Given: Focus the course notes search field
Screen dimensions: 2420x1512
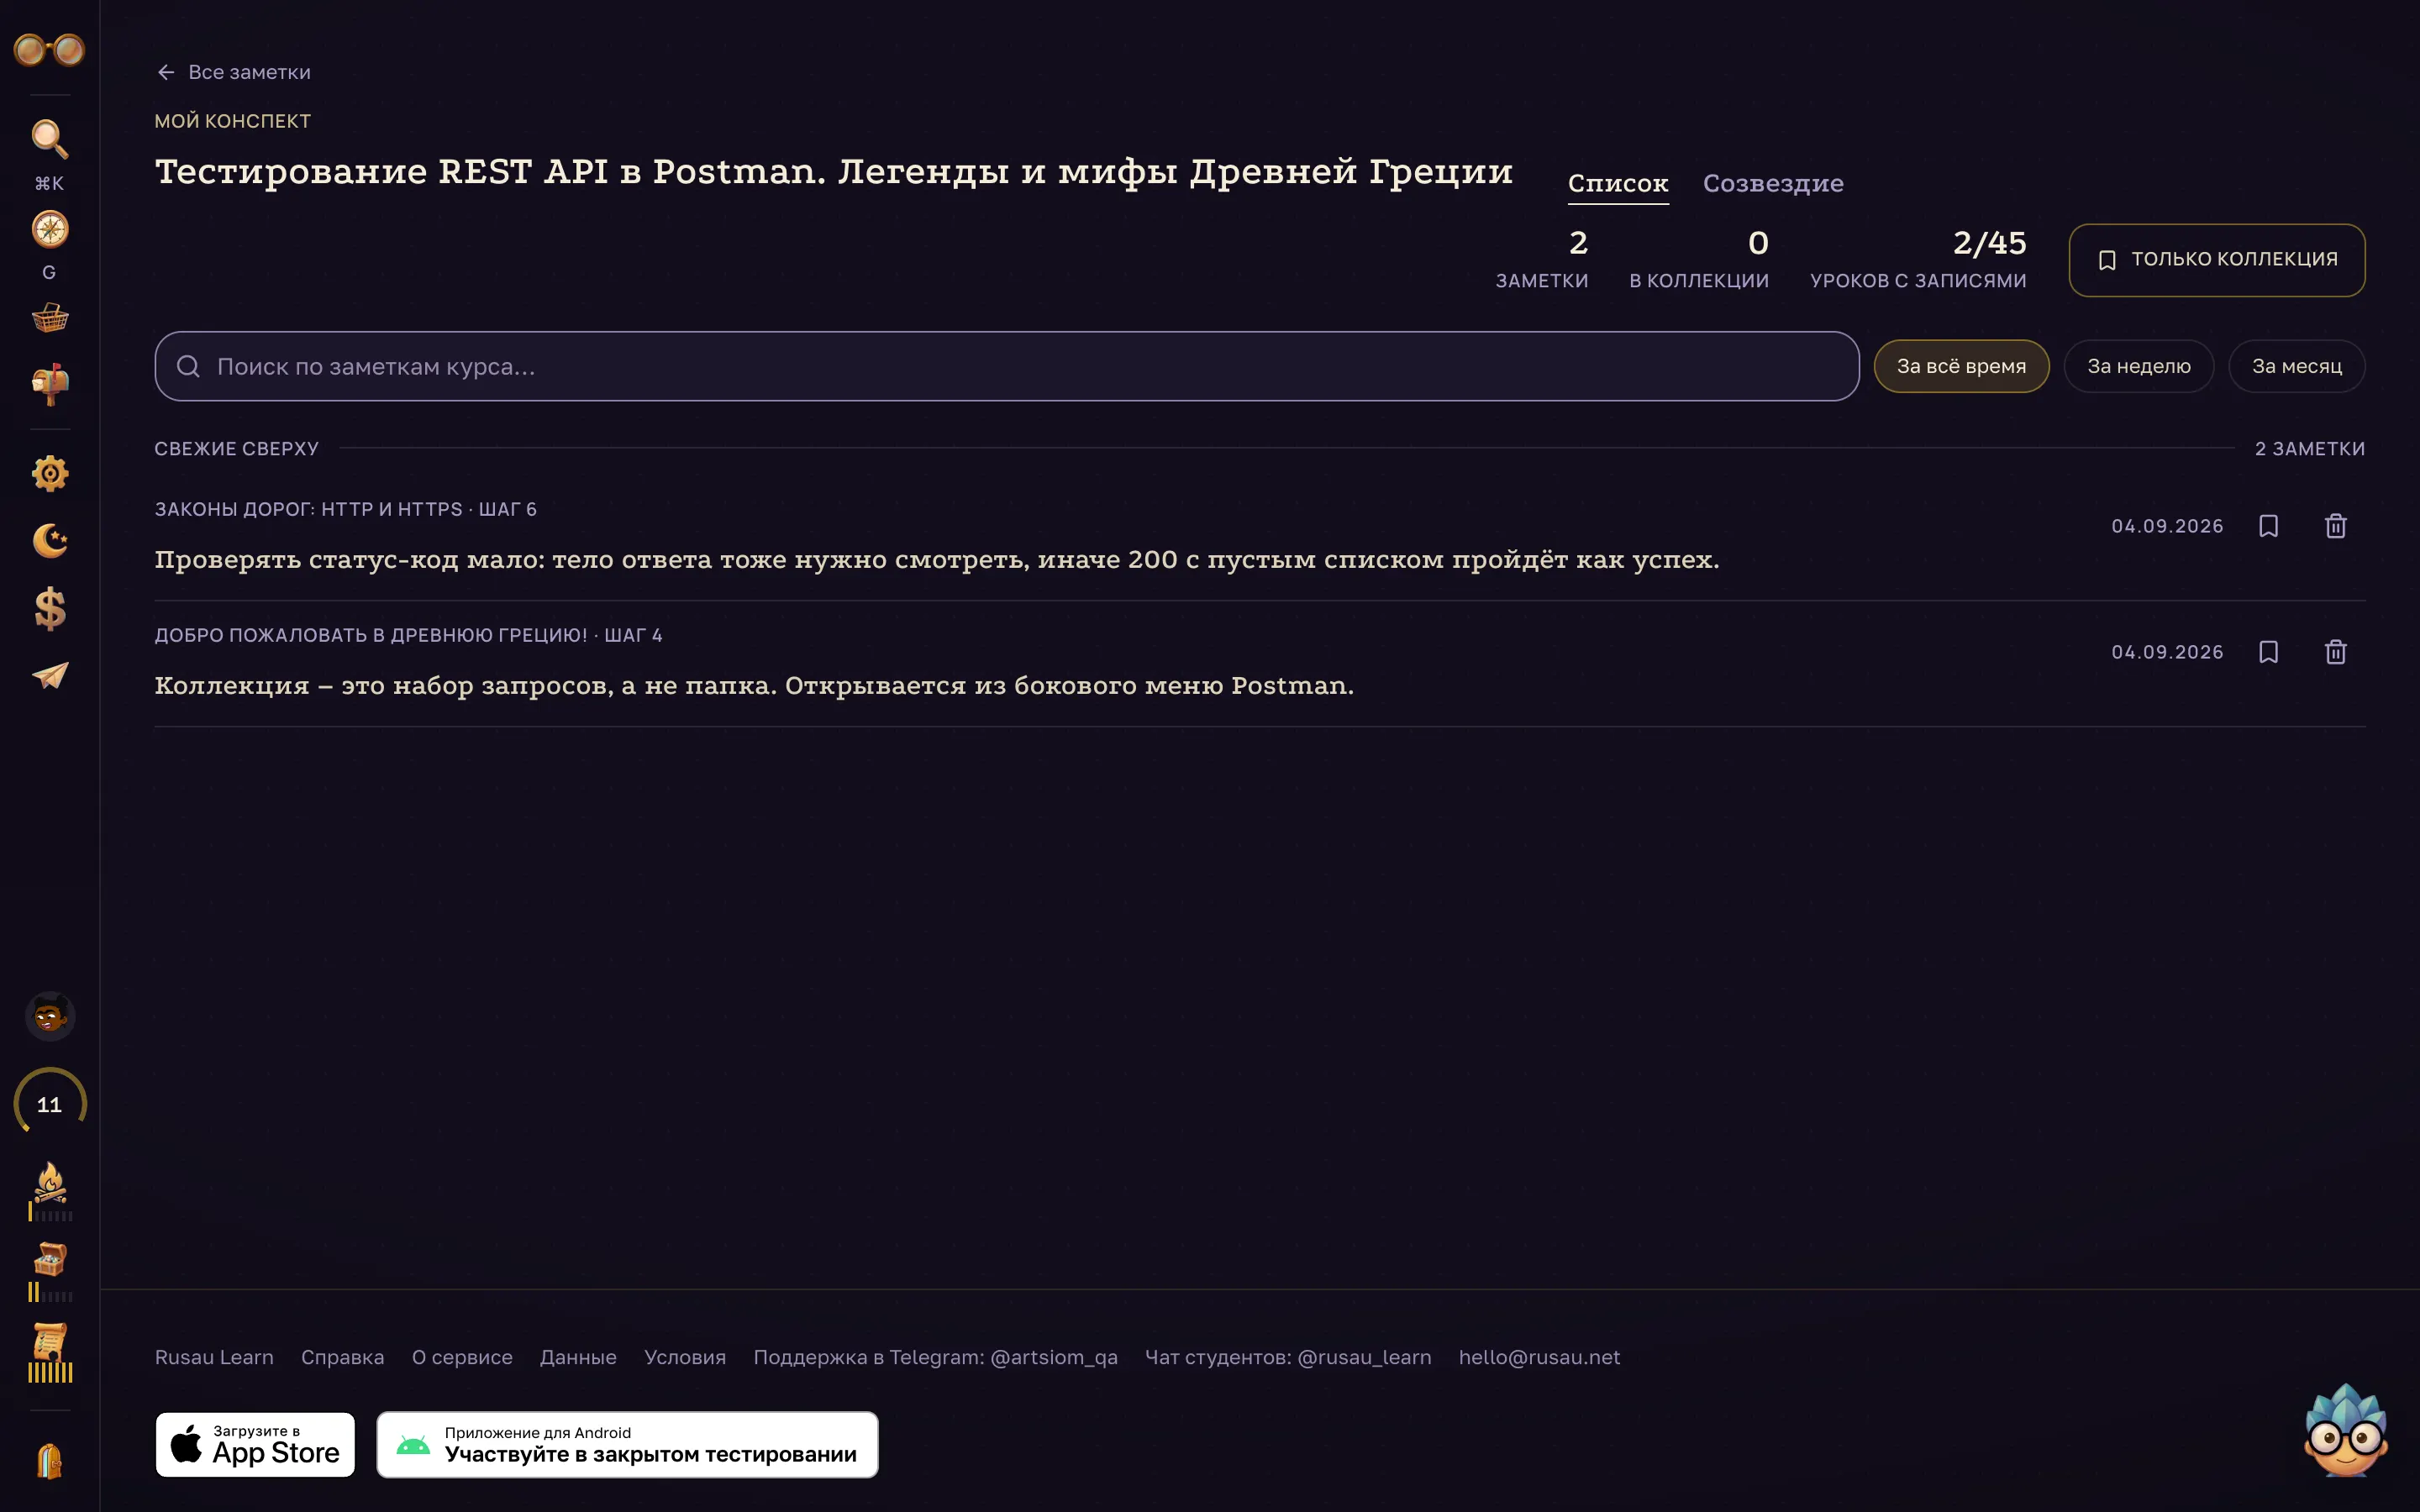Looking at the screenshot, I should (1006, 366).
